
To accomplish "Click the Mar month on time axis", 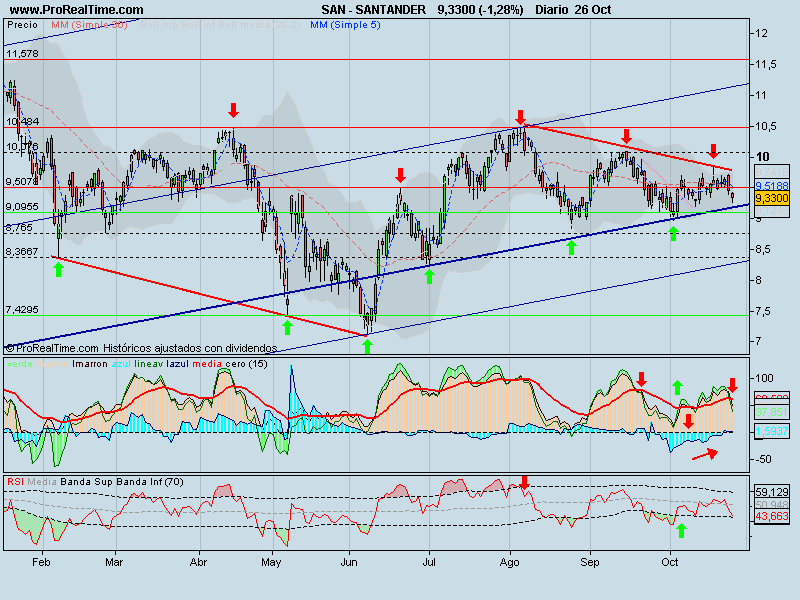I will (114, 562).
